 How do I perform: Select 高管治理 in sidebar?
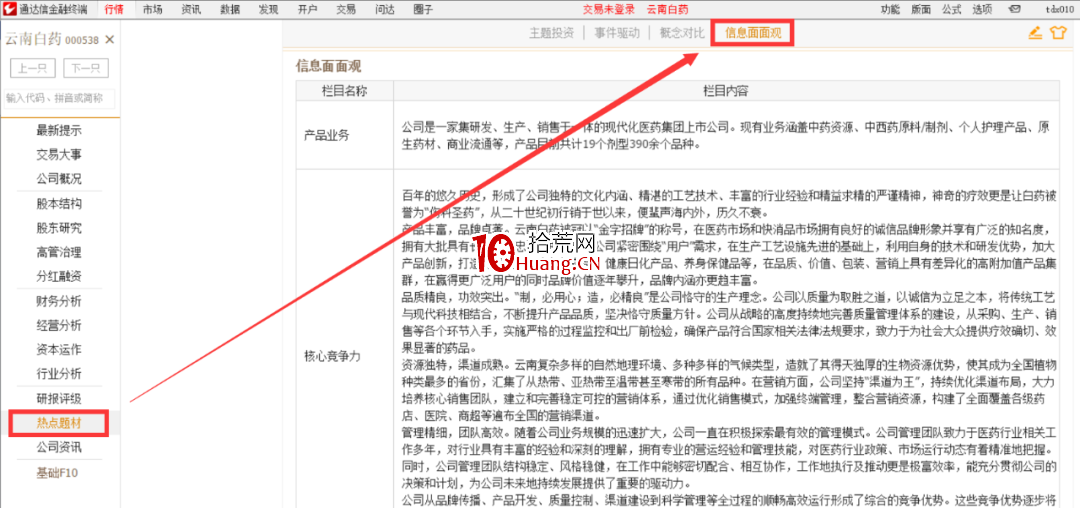59,252
